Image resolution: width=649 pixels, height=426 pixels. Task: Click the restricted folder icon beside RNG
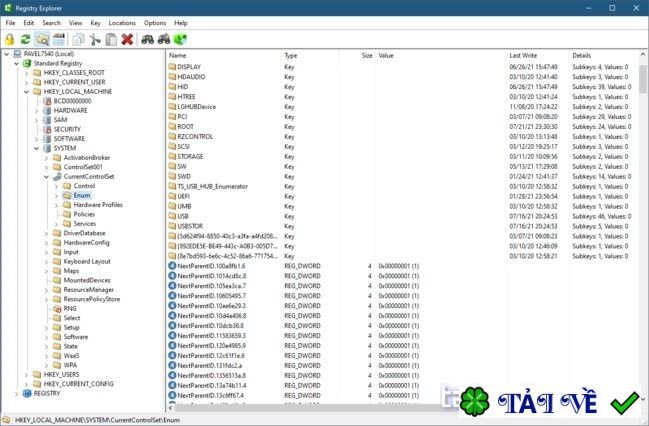point(57,308)
